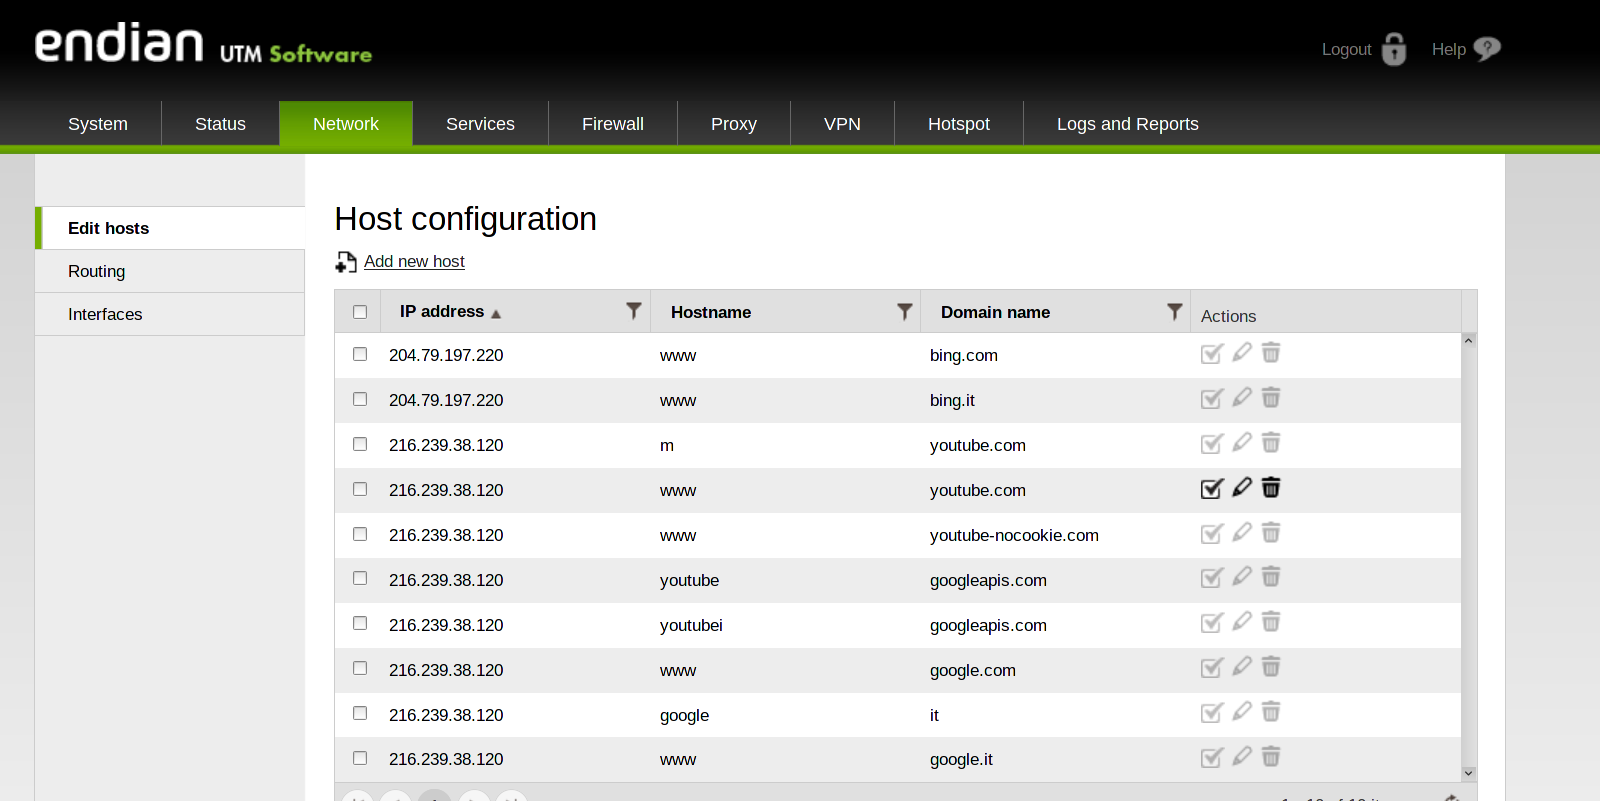The image size is (1600, 801).
Task: Check the box for youtubei googleapis.com row
Action: [360, 623]
